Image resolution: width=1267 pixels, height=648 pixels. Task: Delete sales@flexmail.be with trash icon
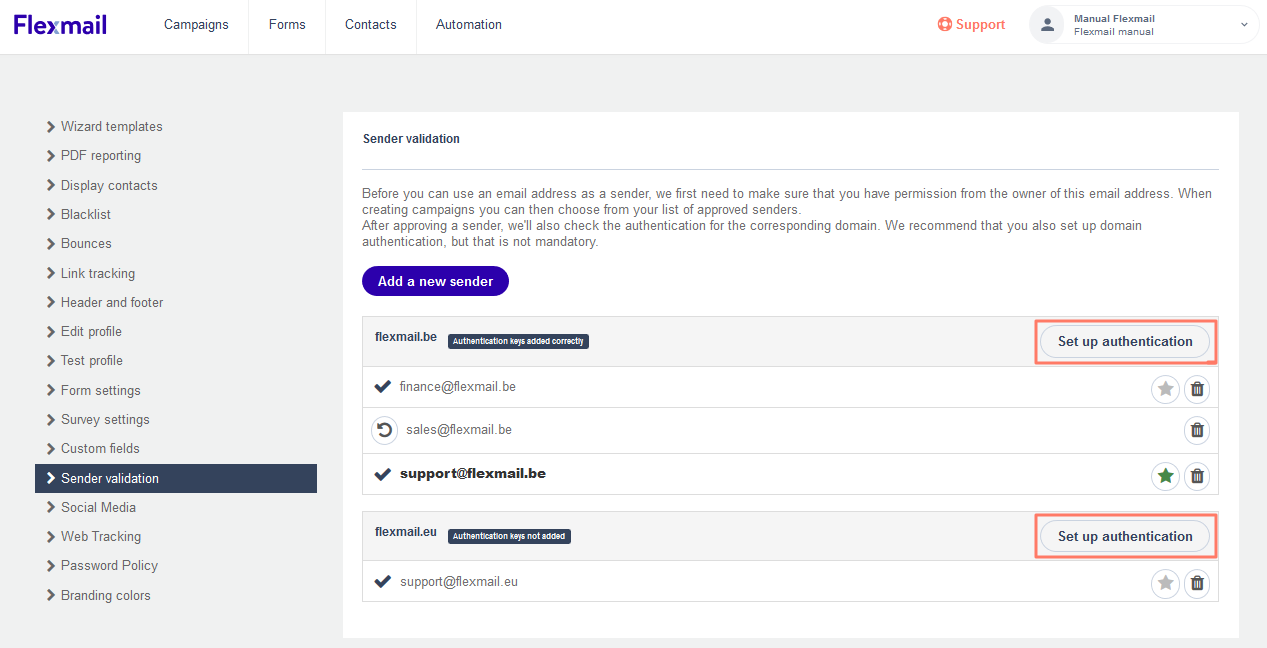(1197, 431)
